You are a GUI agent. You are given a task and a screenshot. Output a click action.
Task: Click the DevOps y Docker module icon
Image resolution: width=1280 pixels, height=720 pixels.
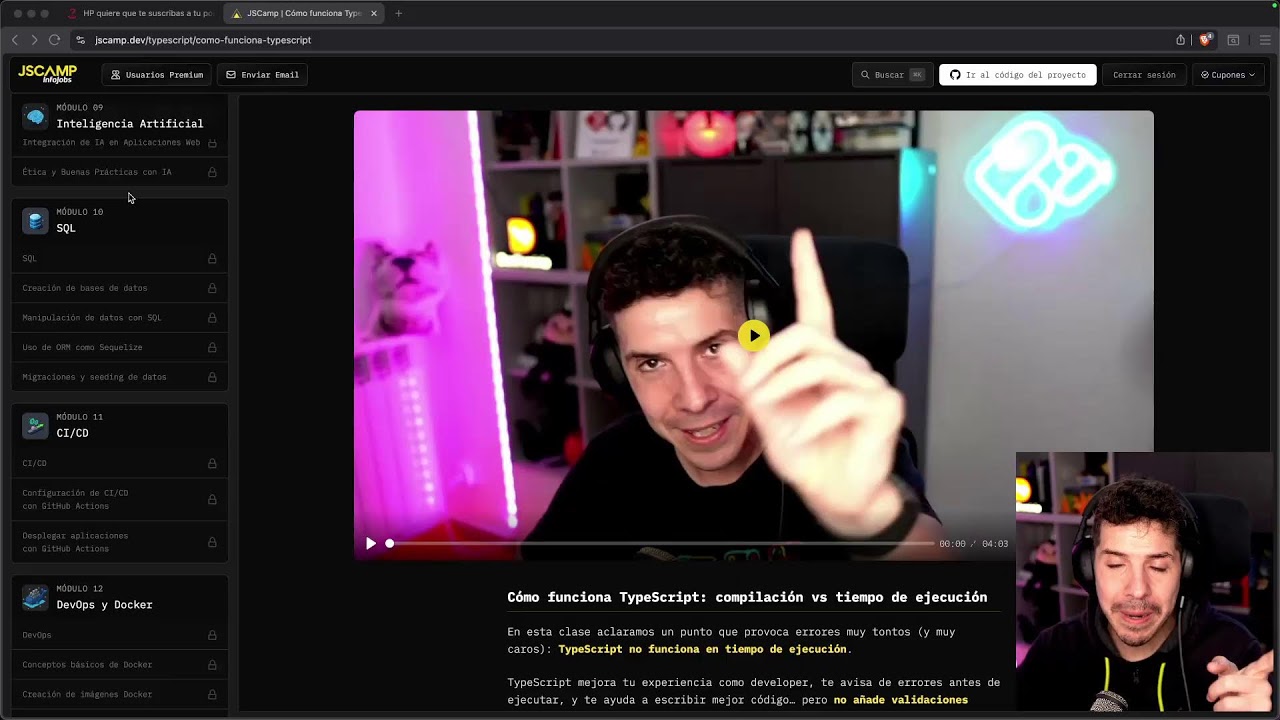coord(35,598)
